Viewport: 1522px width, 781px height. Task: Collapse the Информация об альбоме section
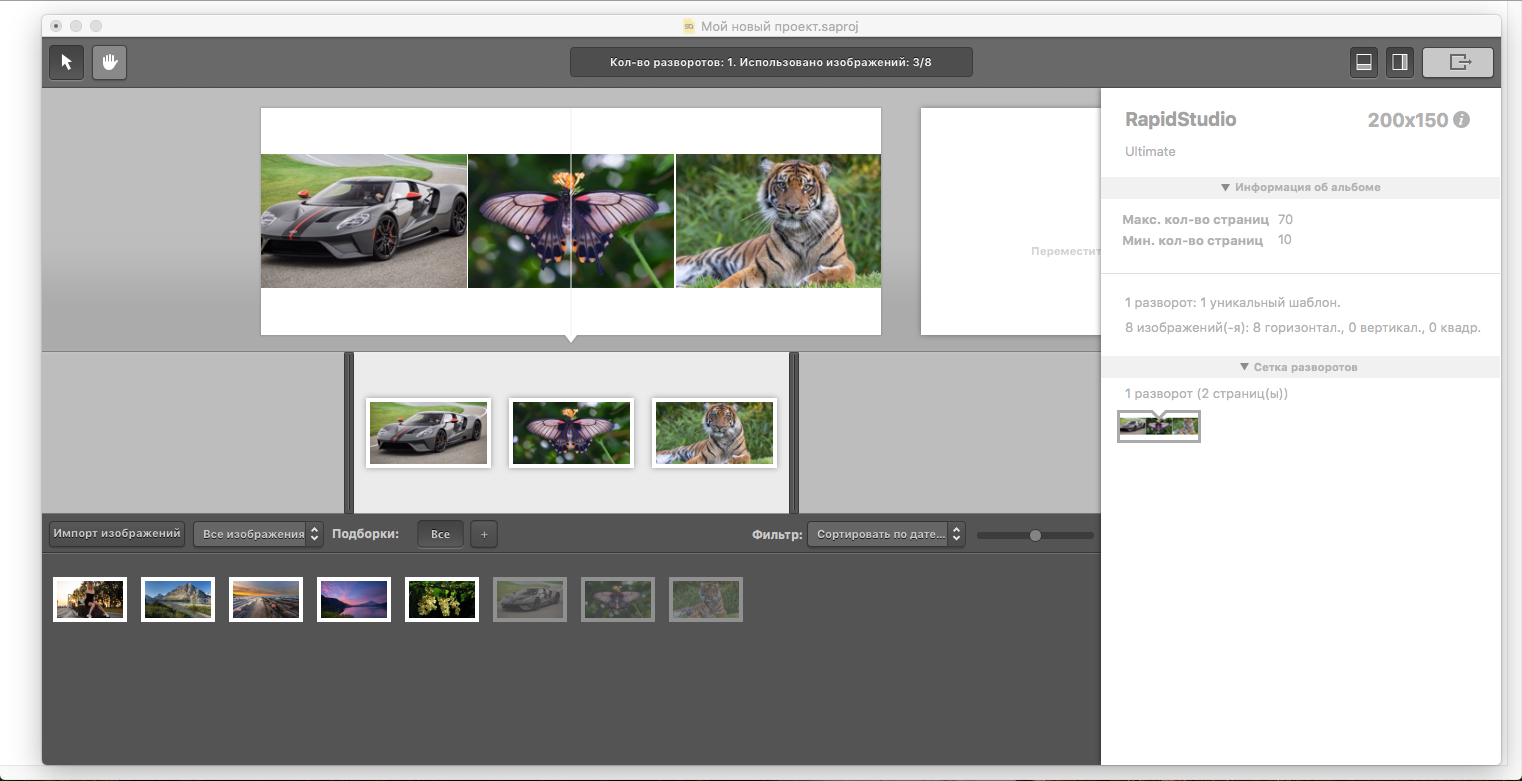click(x=1300, y=187)
